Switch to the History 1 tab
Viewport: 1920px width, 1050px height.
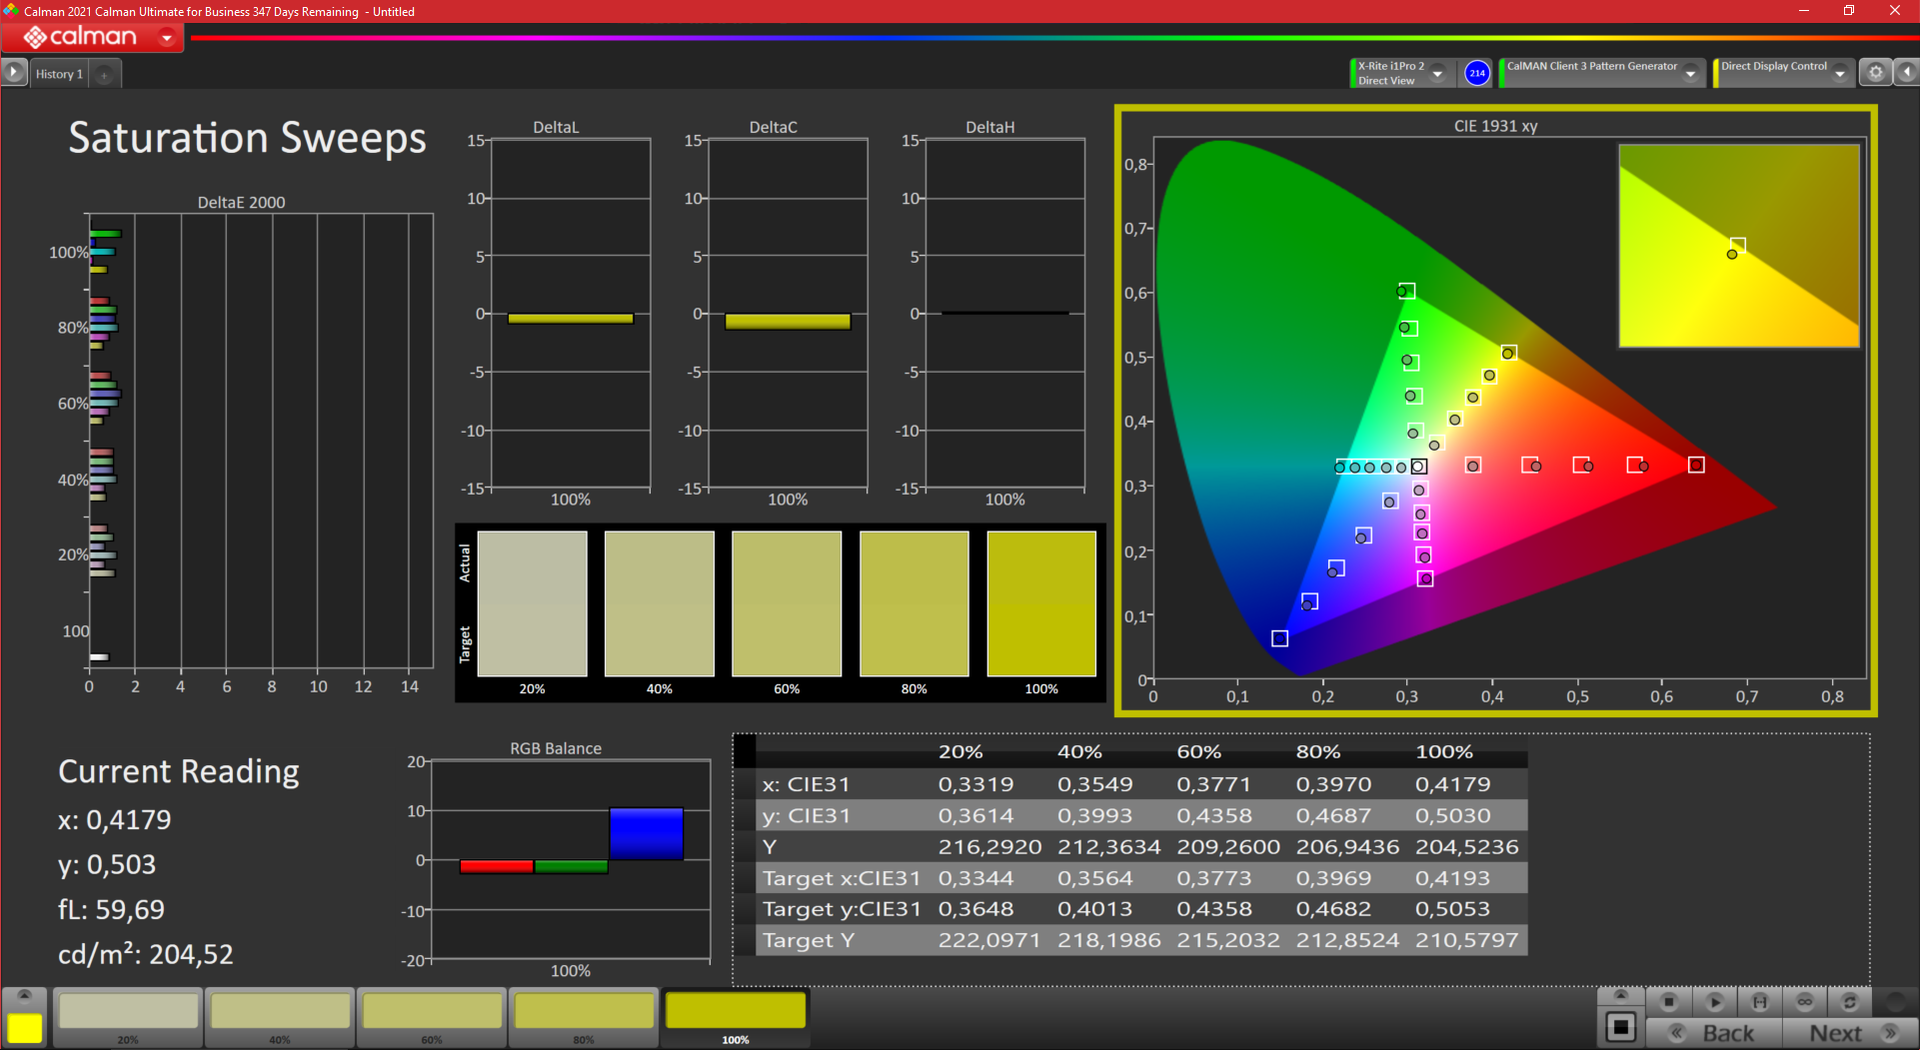click(x=59, y=74)
